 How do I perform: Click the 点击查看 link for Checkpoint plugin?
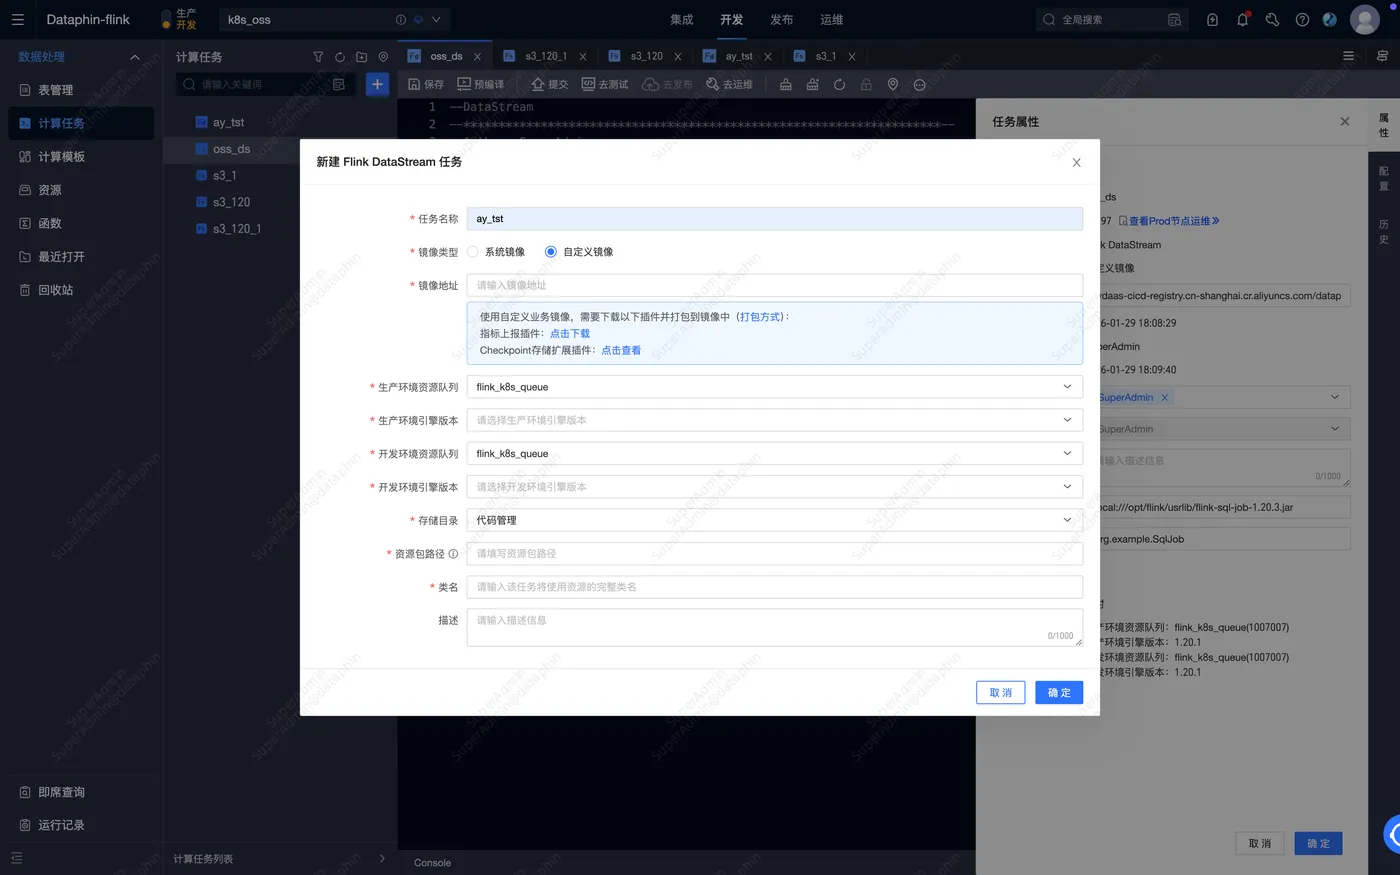coord(621,350)
